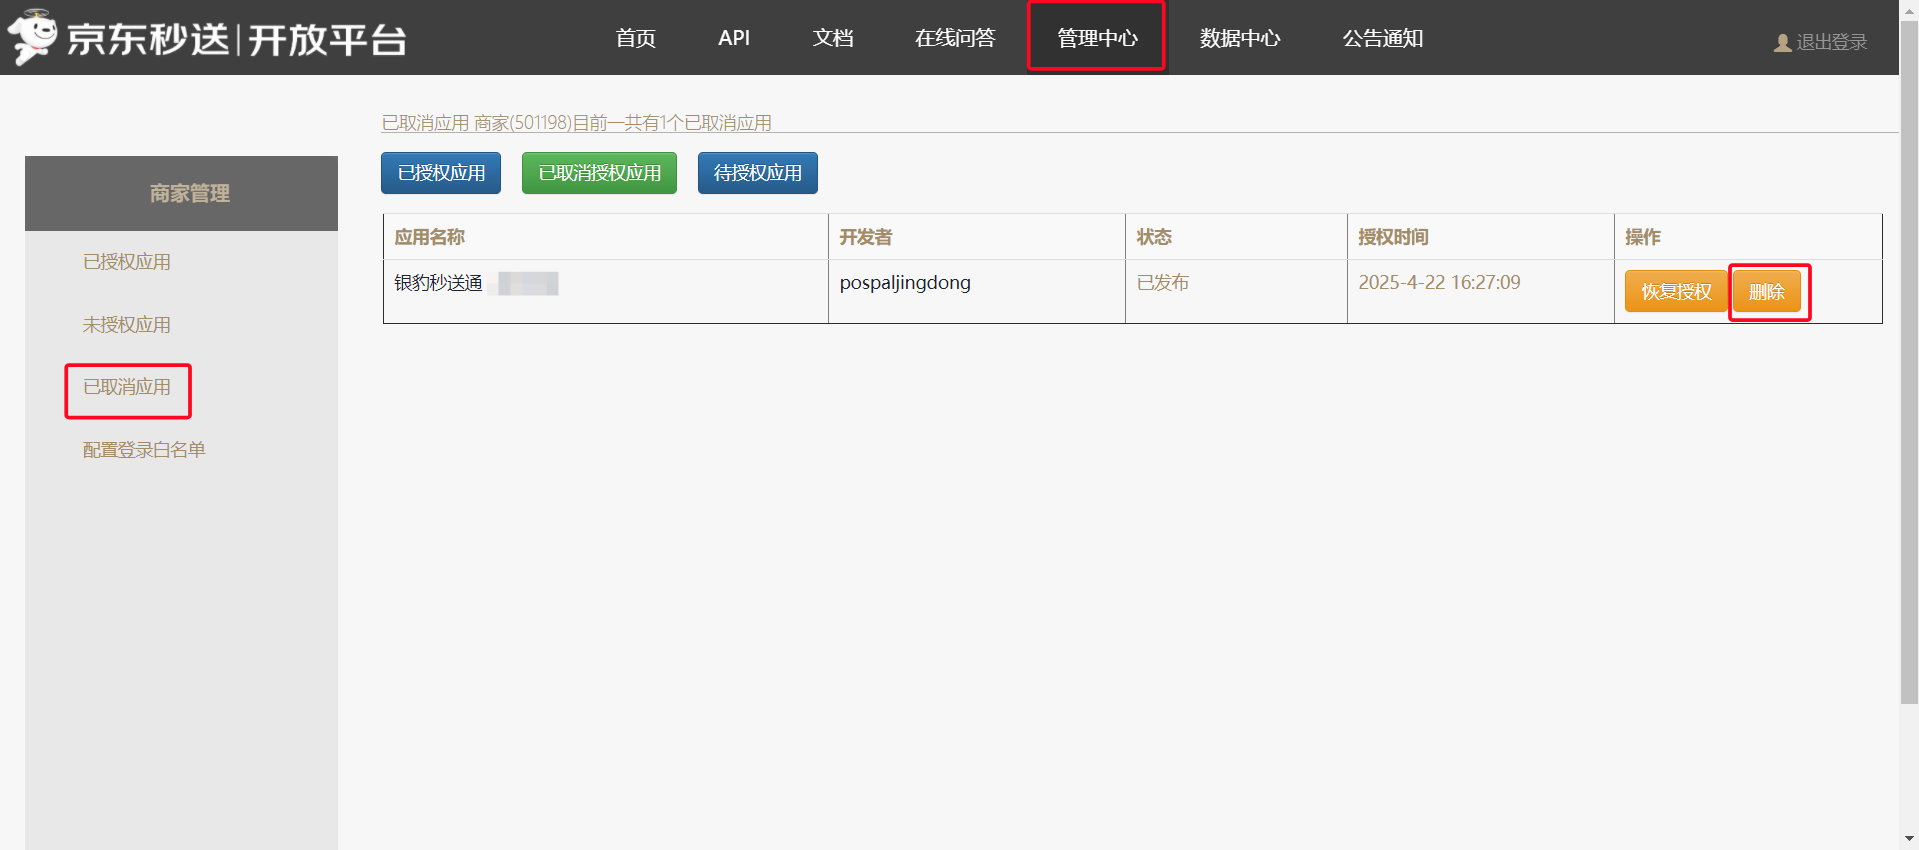Click the vertical scrollbar thumb
The width and height of the screenshot is (1919, 850).
point(1909,360)
